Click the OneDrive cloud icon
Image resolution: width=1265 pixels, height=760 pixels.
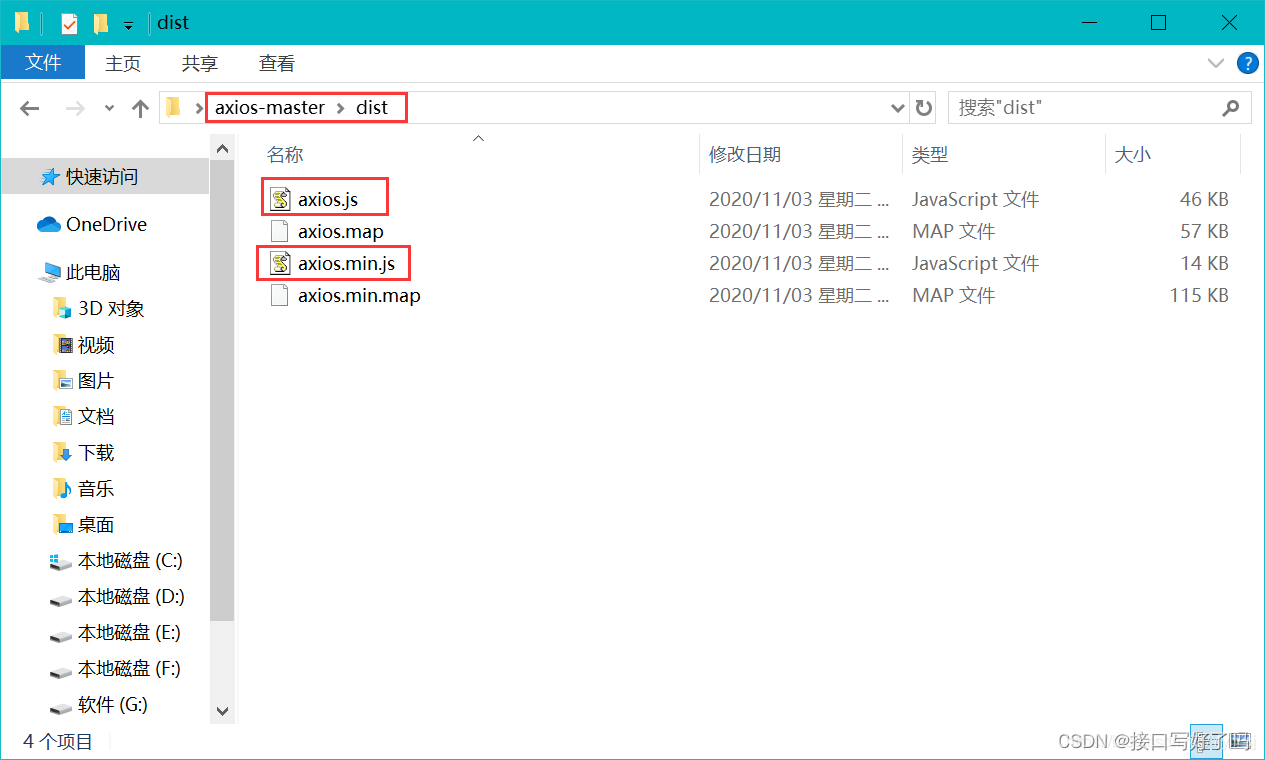tap(49, 224)
